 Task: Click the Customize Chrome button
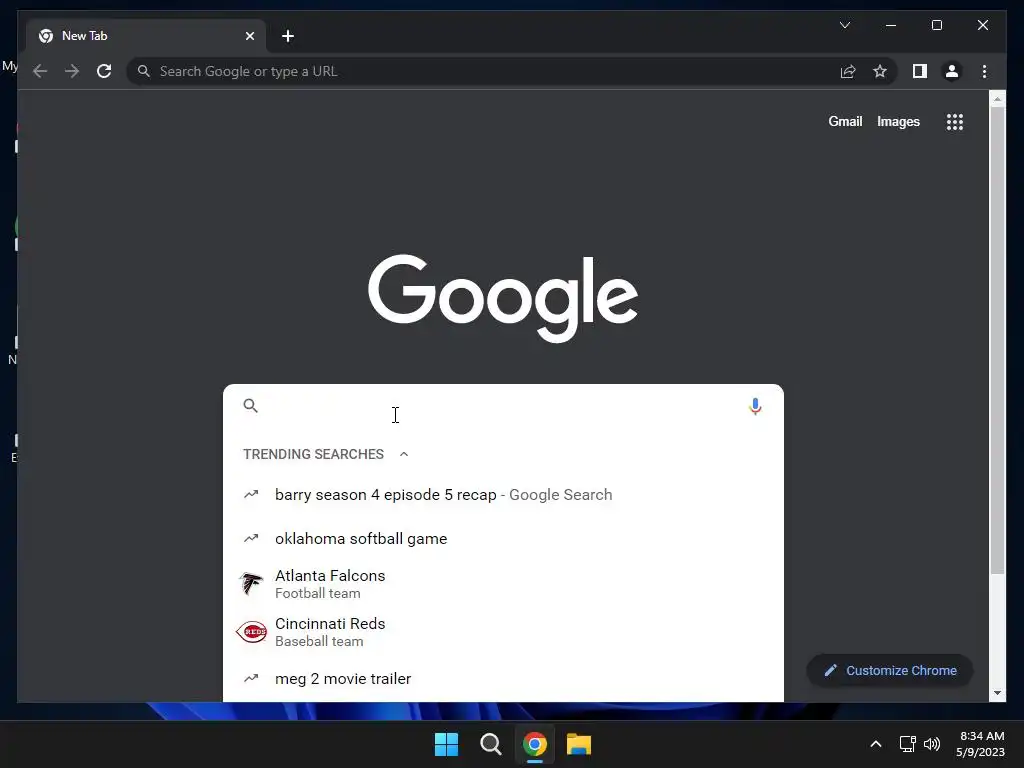pyautogui.click(x=889, y=671)
